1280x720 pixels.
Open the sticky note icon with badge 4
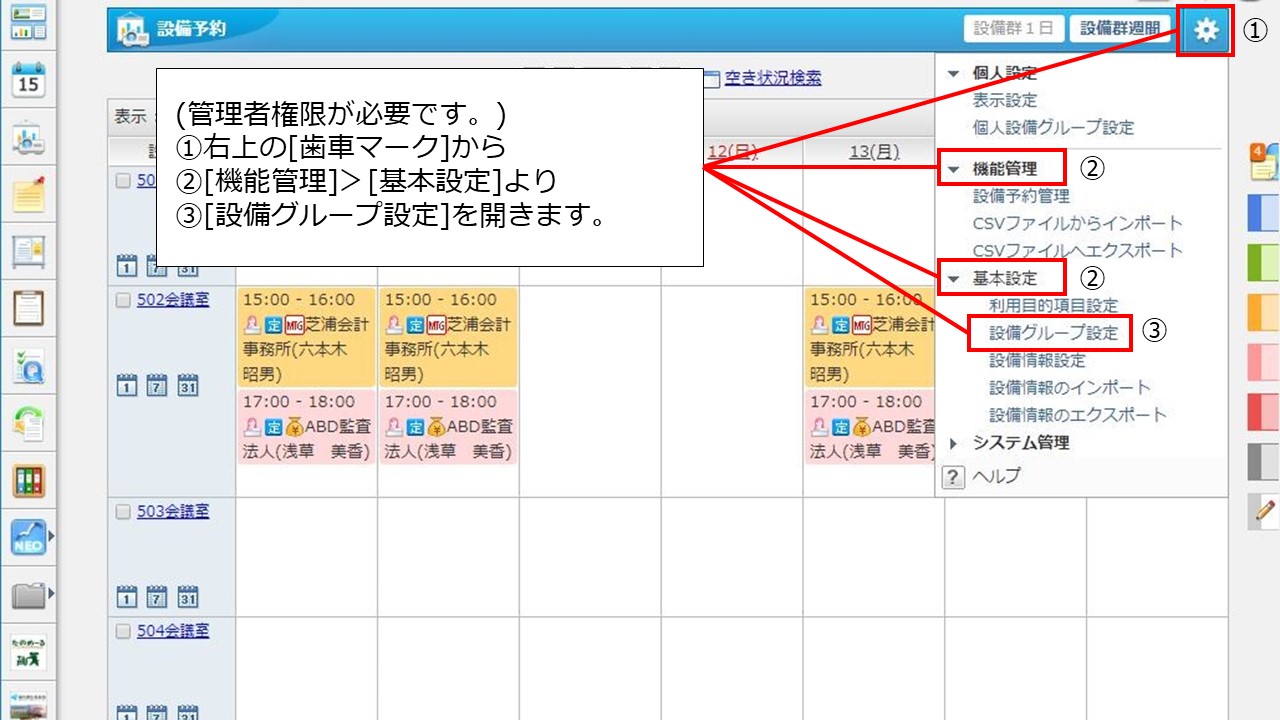click(x=1263, y=160)
